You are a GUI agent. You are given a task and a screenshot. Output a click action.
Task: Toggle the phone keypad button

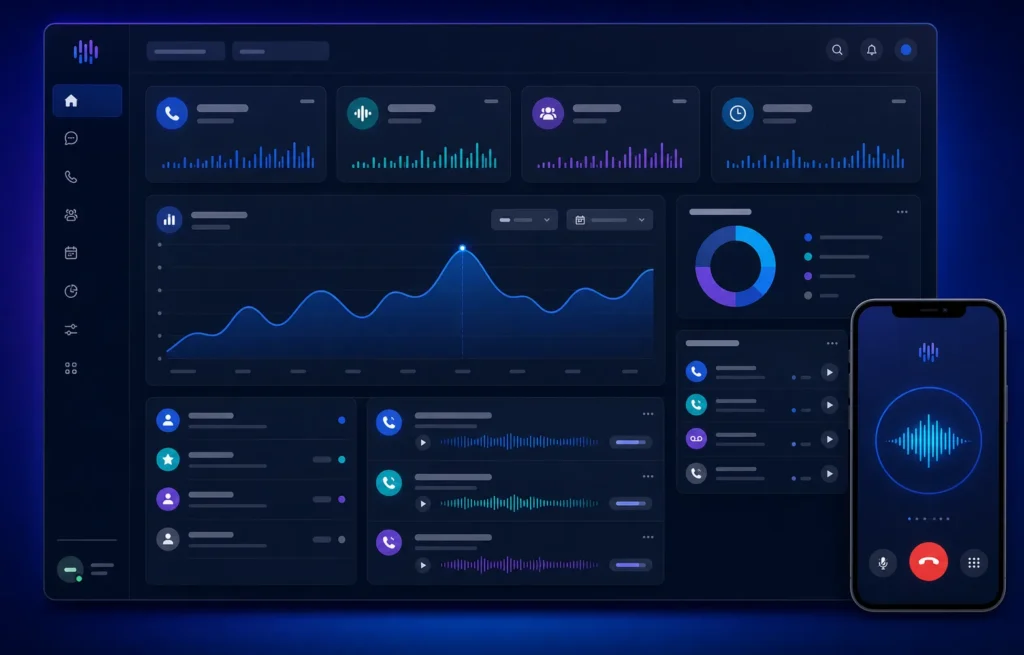pos(974,563)
